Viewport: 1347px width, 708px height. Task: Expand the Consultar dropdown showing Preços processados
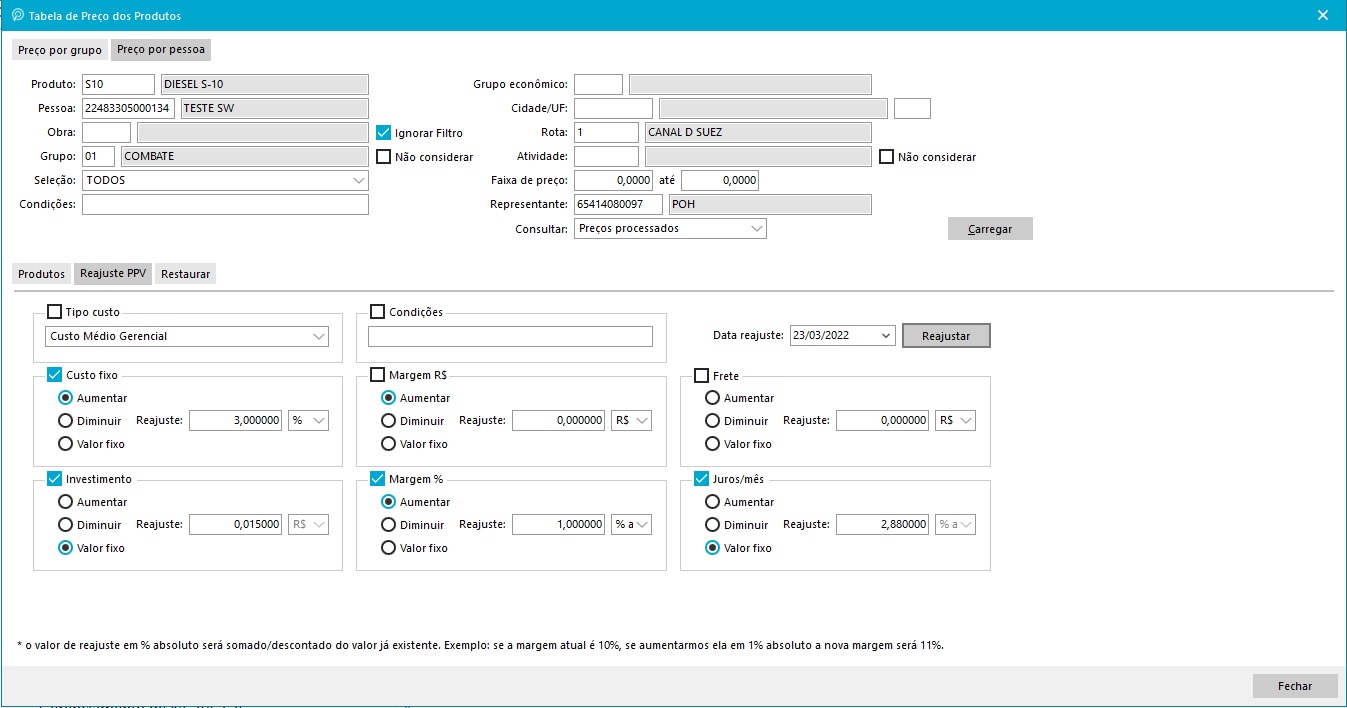tap(670, 228)
